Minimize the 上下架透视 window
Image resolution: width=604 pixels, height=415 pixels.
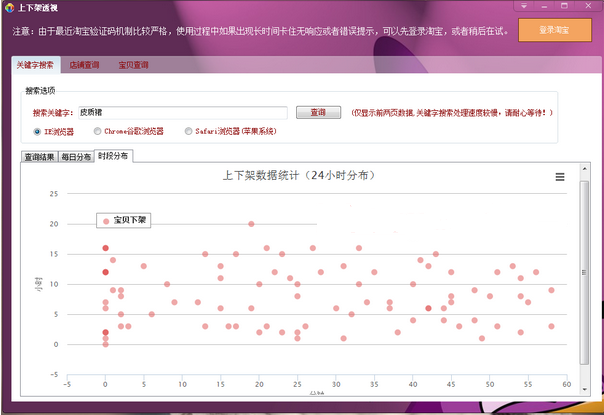(544, 6)
